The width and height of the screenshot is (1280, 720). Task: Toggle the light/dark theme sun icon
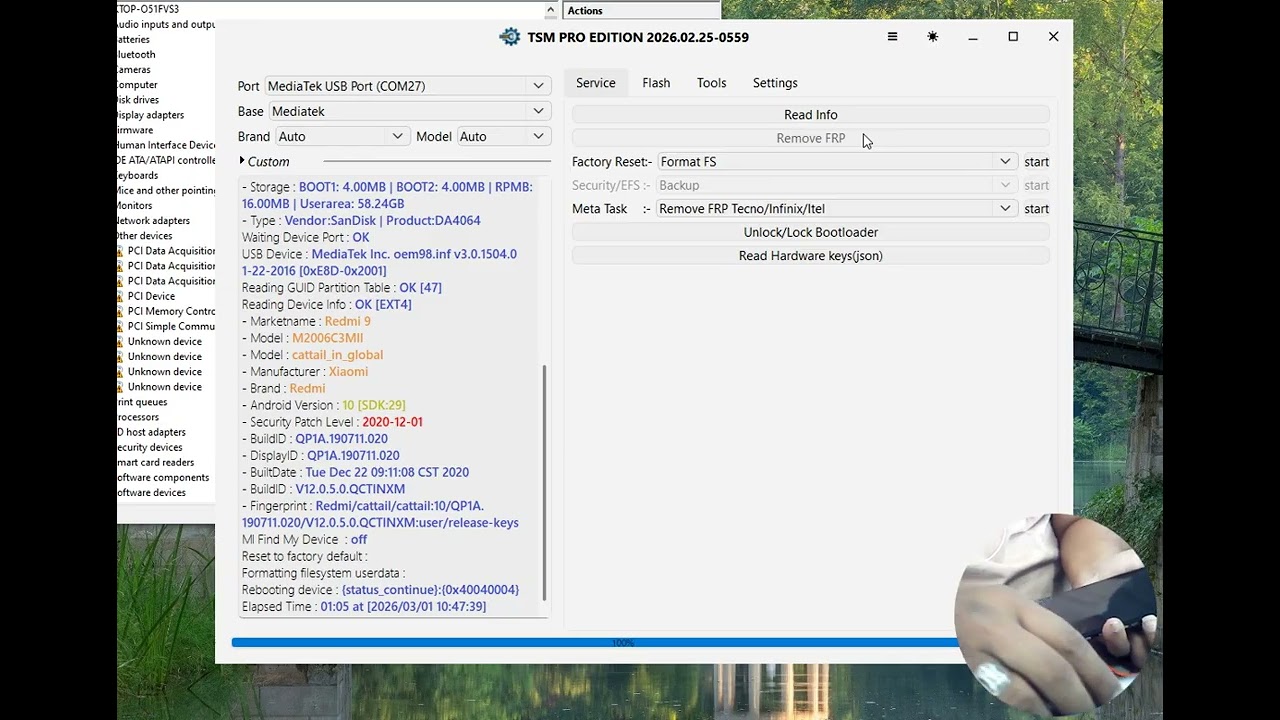[x=932, y=37]
